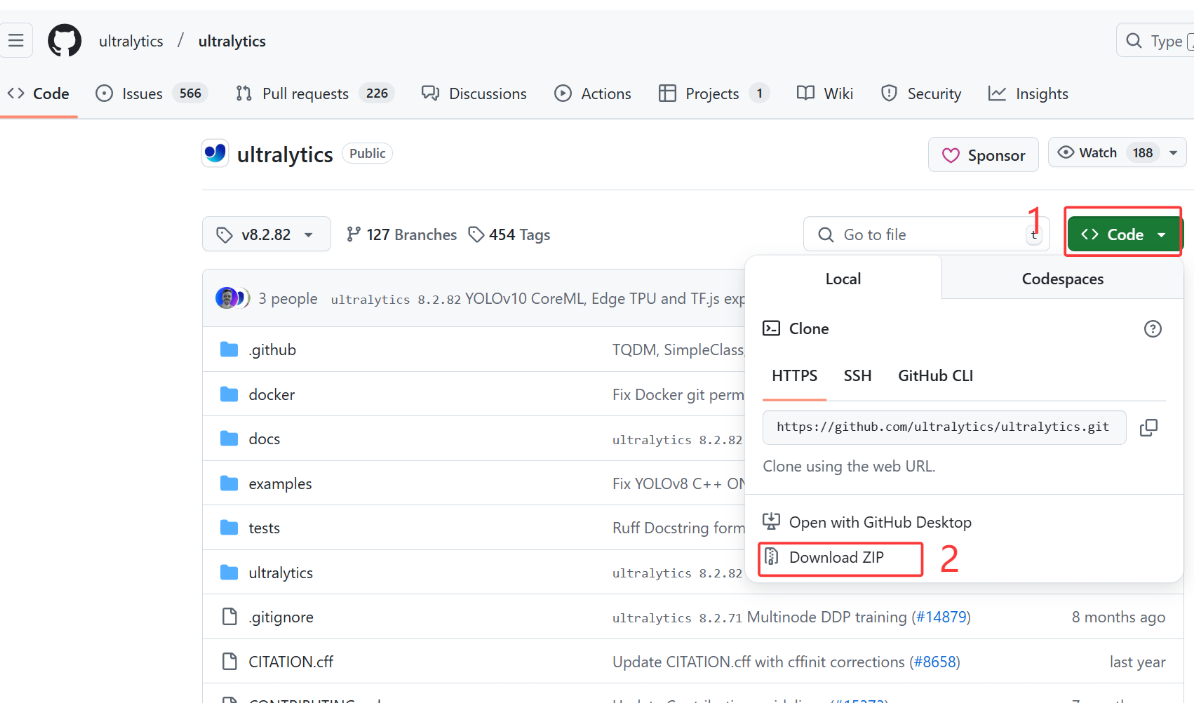The image size is (1198, 703).
Task: Open the .github folder name
Action: click(x=272, y=350)
